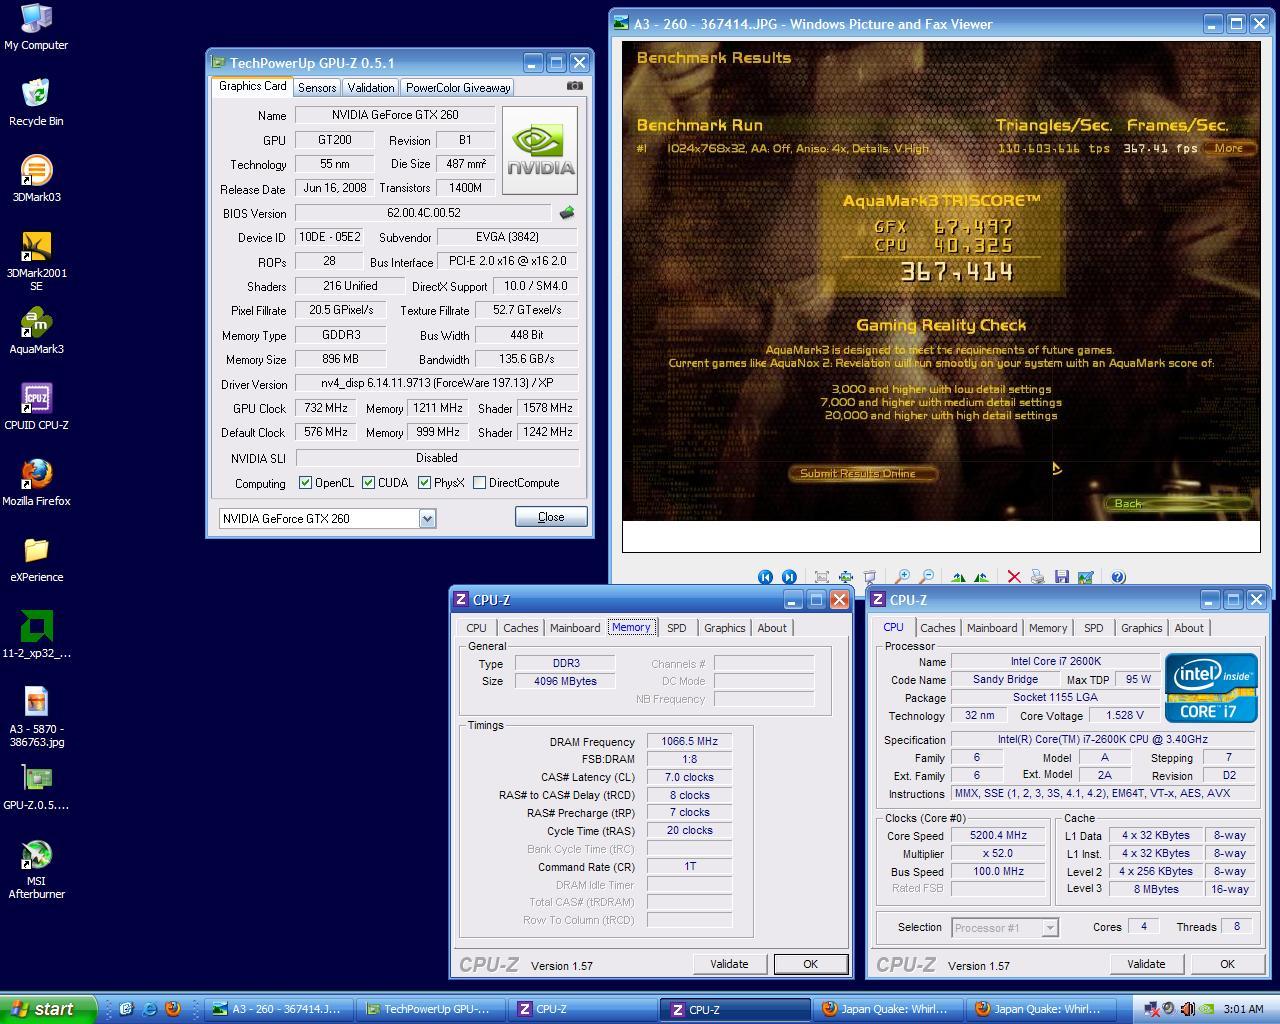Open Mainboard tab in CPU-Z Memory window
Screen dimensions: 1280x1024
point(575,628)
